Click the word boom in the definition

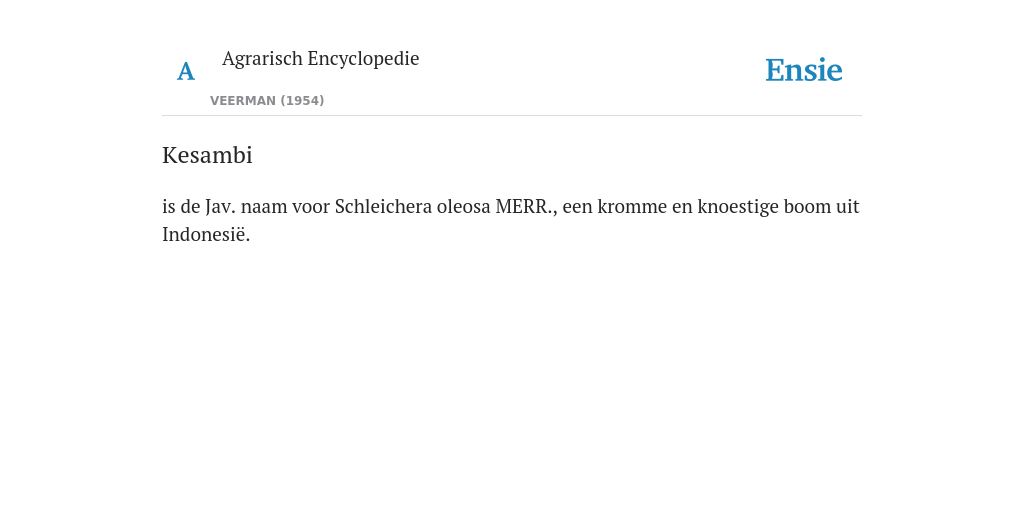(x=805, y=206)
